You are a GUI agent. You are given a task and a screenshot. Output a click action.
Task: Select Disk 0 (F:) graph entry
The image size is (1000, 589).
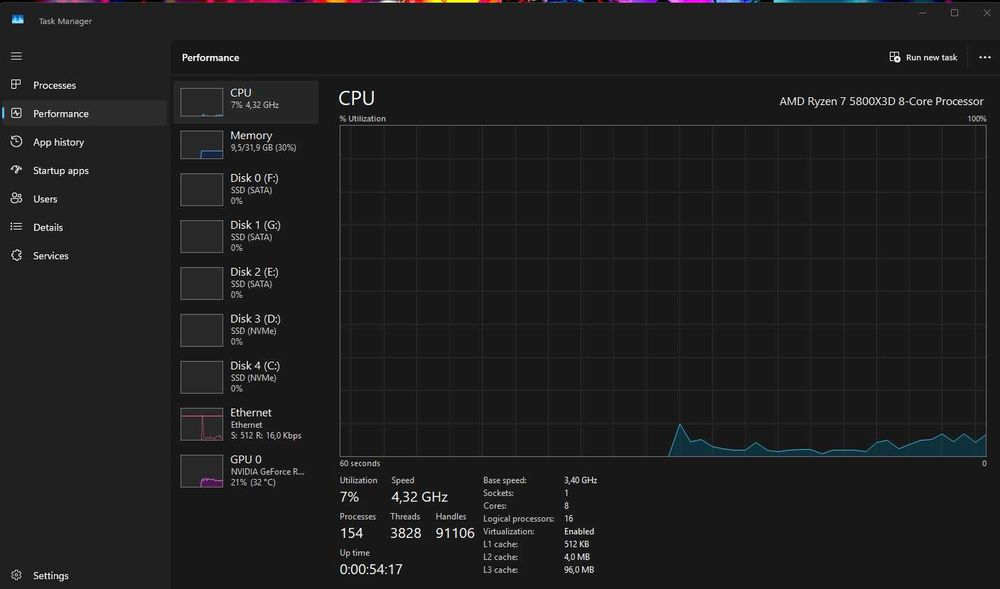point(246,189)
